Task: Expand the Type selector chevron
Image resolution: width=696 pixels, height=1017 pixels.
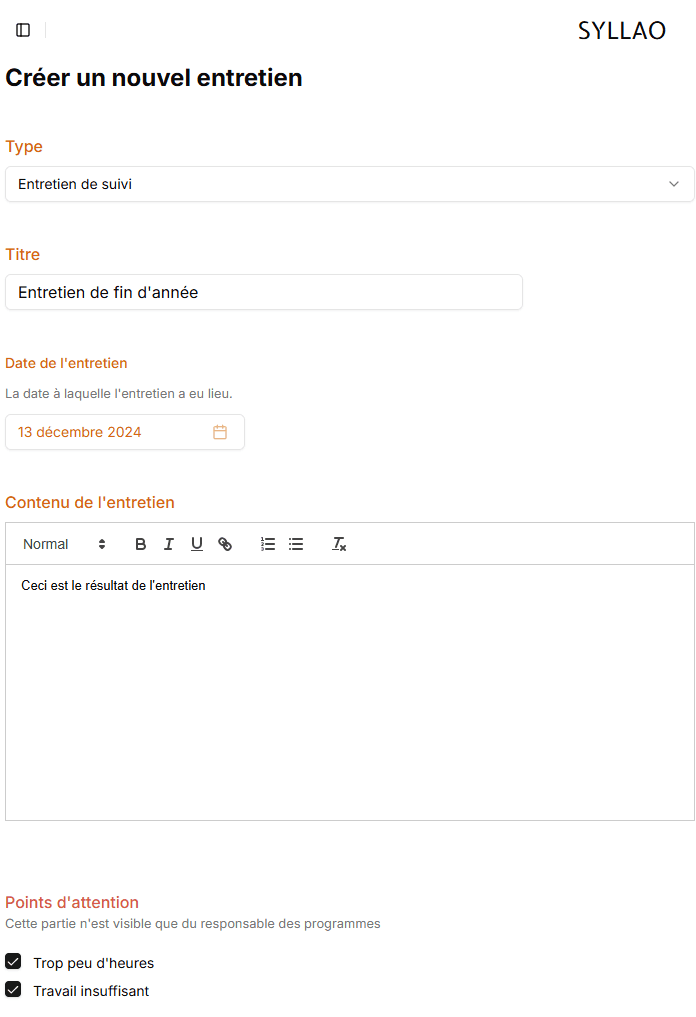Action: (x=676, y=184)
